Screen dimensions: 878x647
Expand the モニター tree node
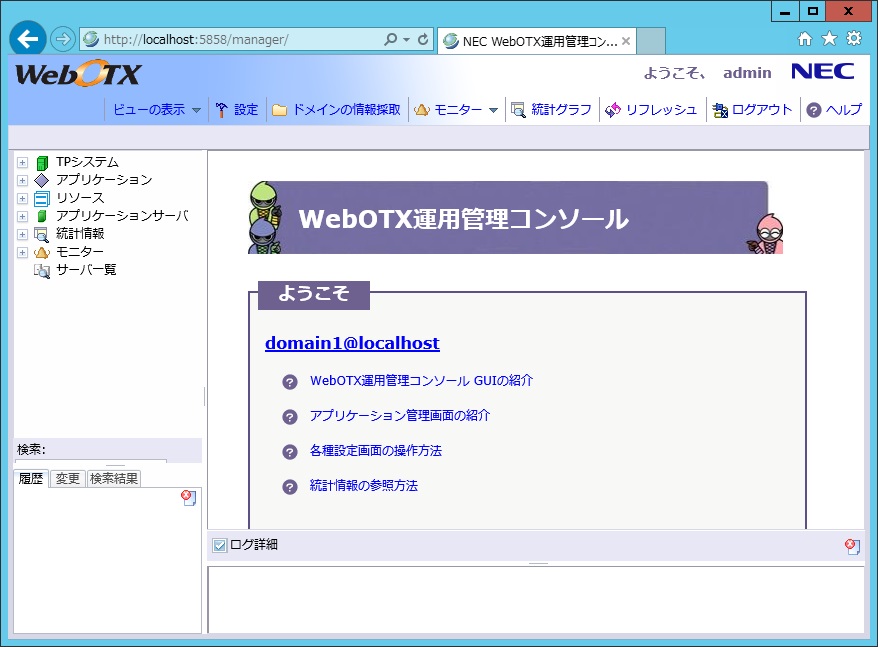tap(22, 252)
